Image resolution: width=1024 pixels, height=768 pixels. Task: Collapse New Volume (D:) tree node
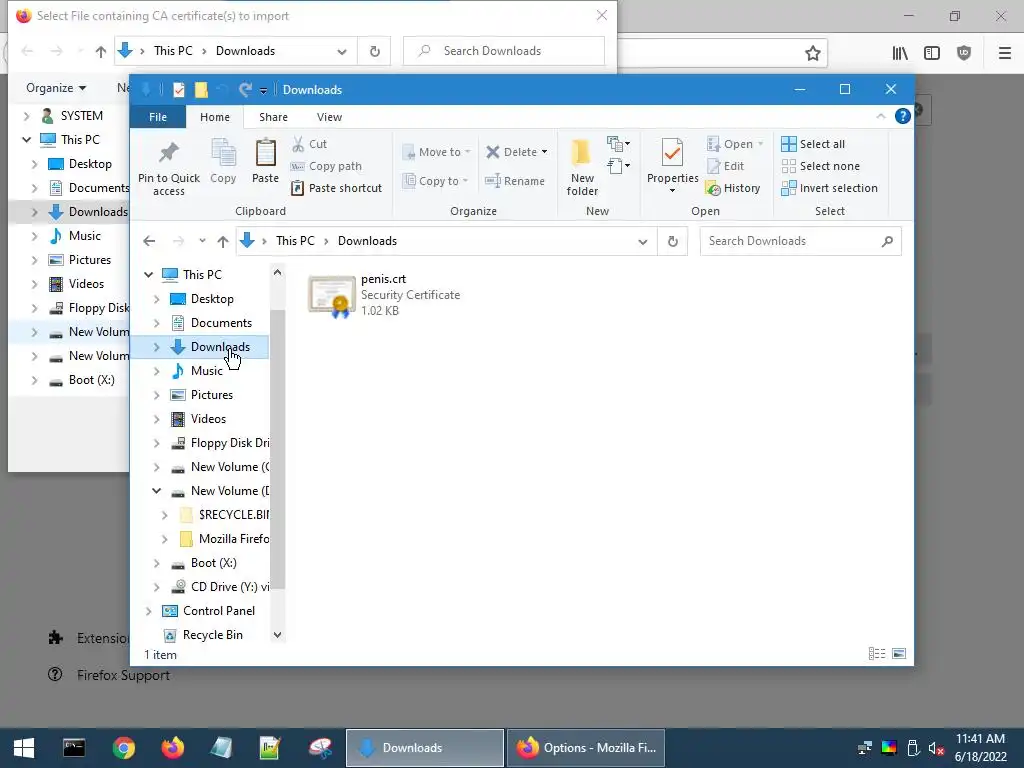tap(157, 491)
